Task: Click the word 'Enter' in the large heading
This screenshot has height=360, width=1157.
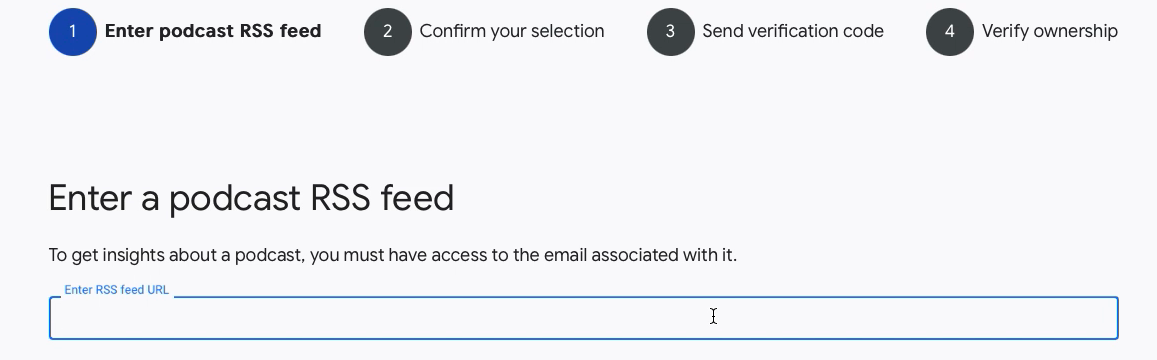Action: click(90, 198)
